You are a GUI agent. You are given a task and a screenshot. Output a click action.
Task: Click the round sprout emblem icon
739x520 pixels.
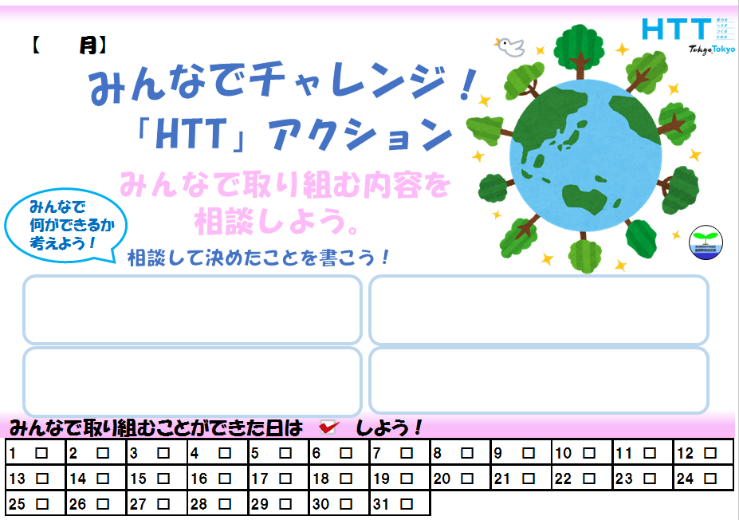point(706,242)
